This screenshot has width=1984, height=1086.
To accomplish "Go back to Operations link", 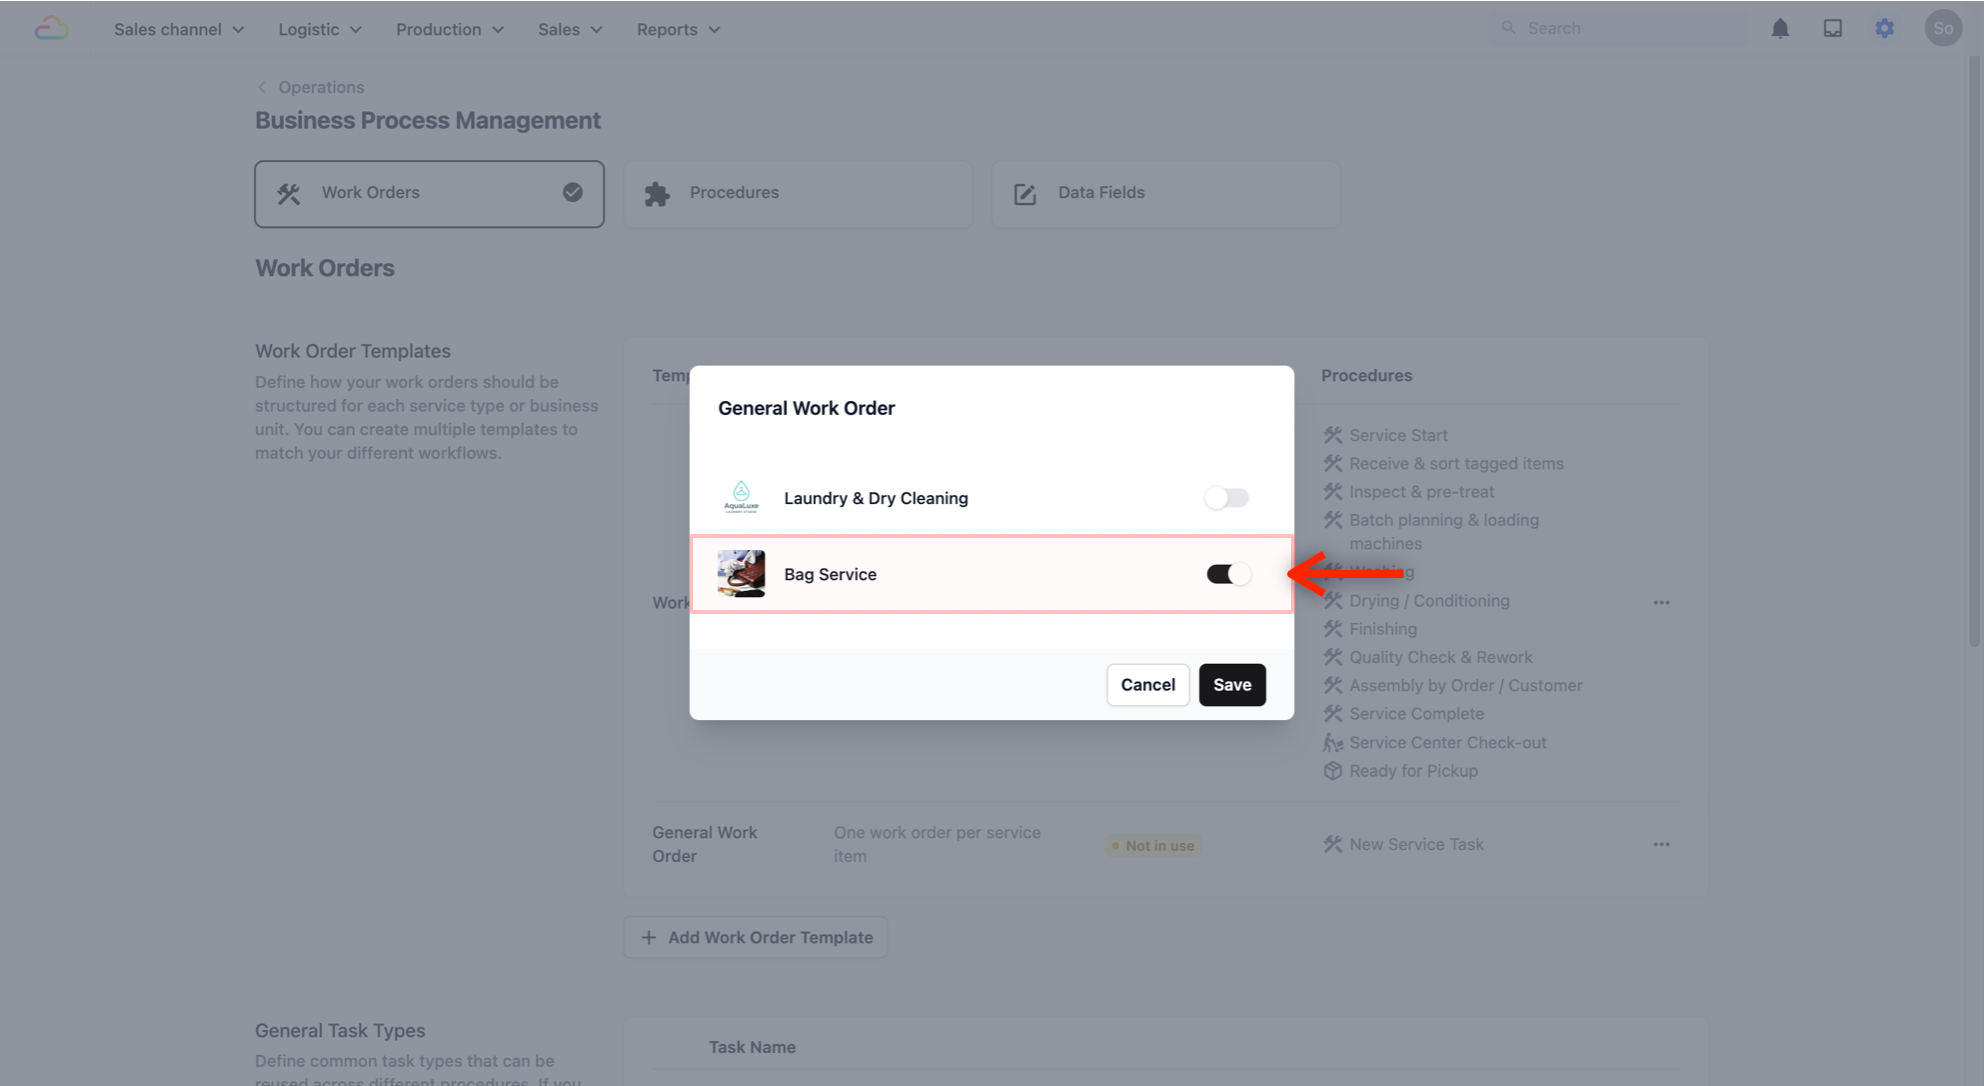I will [320, 87].
